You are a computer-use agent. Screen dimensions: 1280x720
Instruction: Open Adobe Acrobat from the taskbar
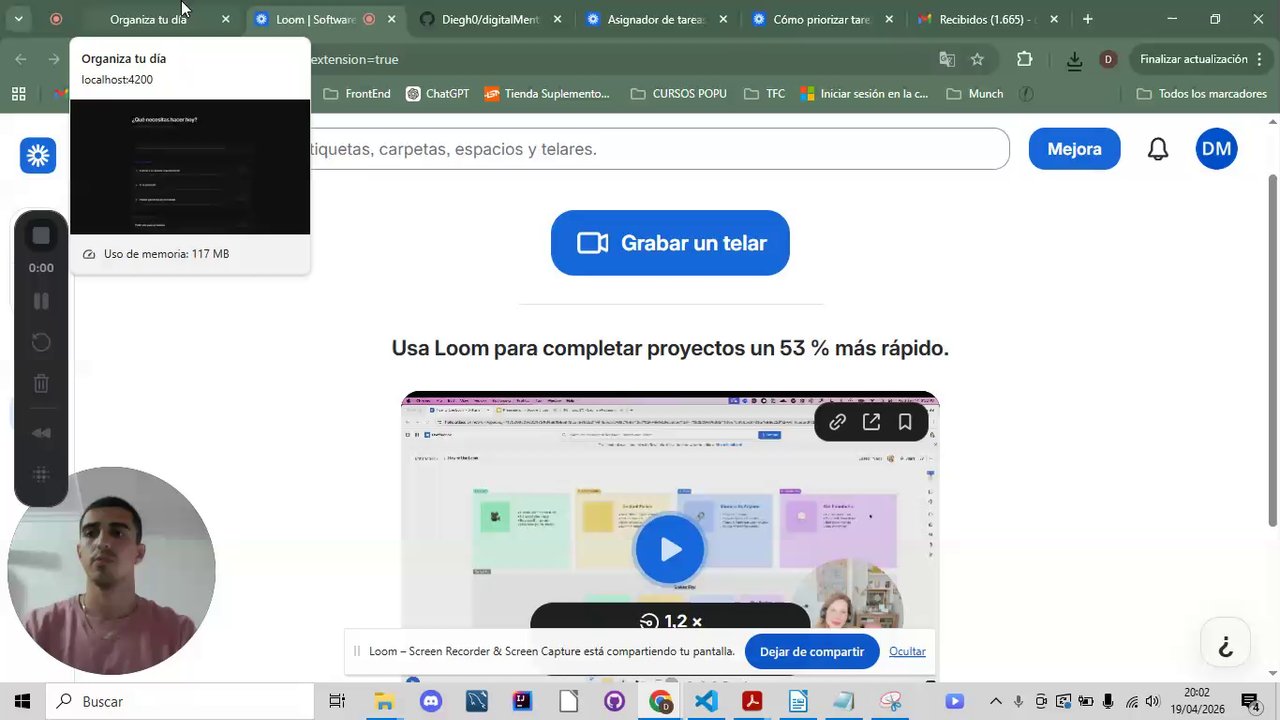[x=752, y=701]
